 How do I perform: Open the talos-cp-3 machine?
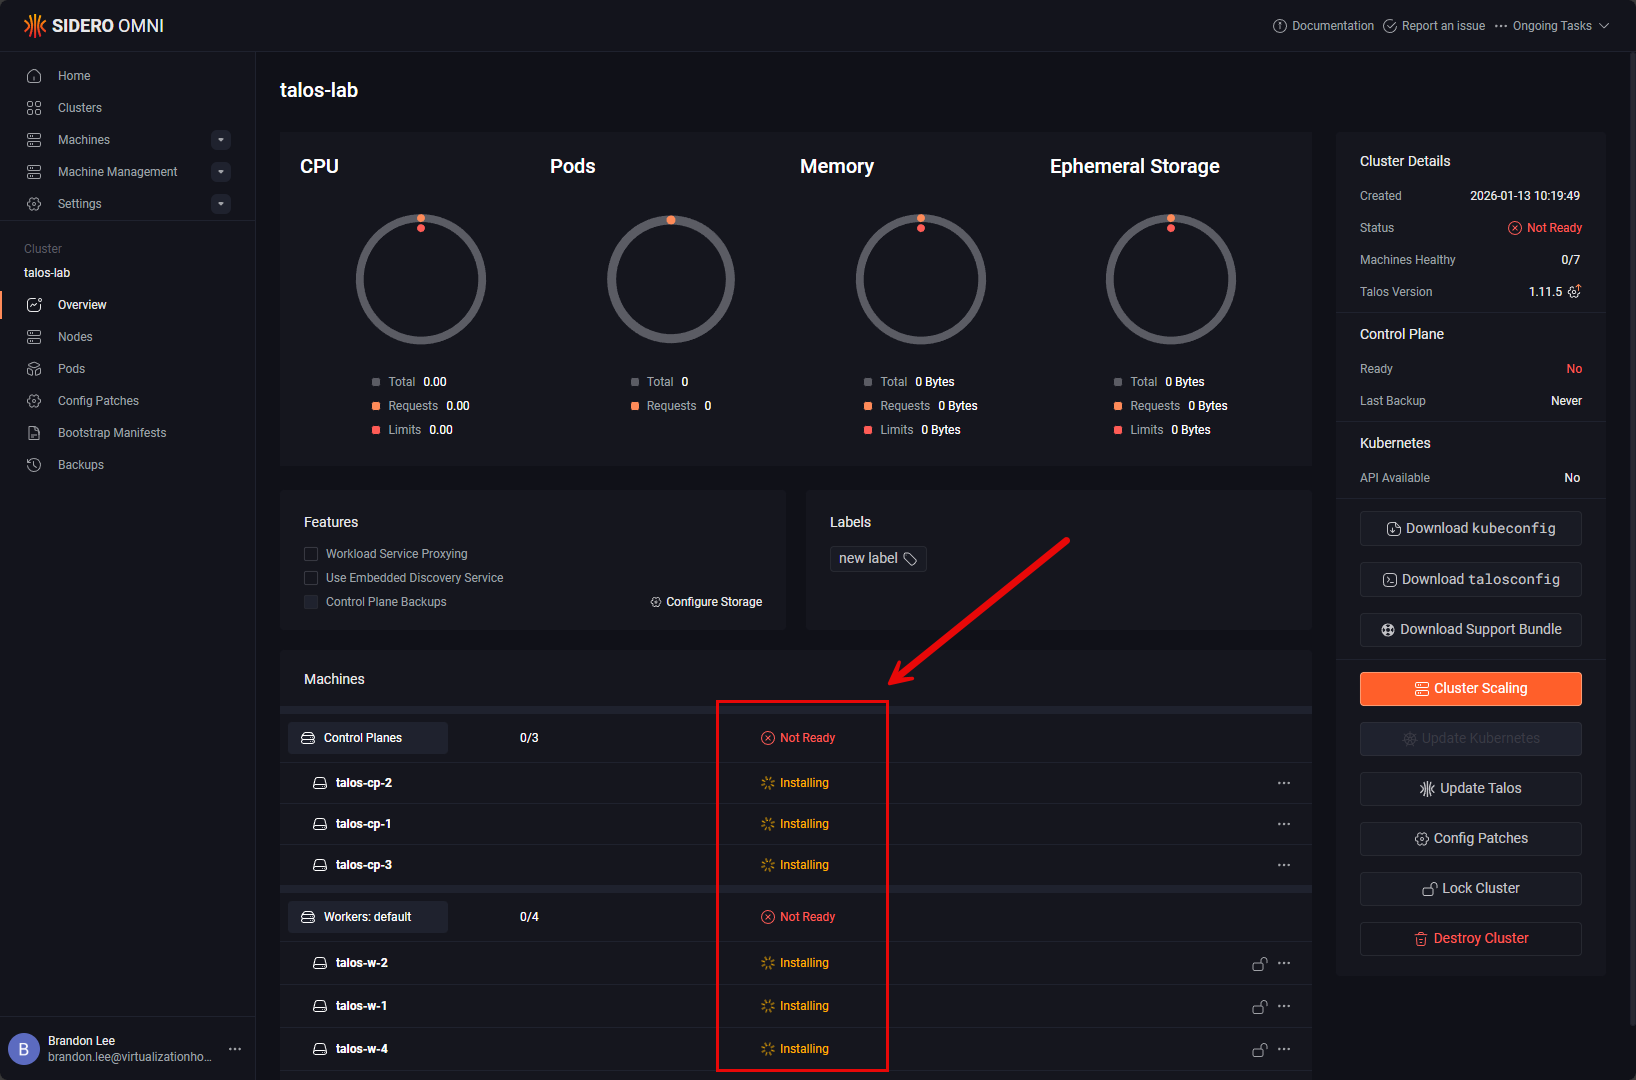coord(364,865)
